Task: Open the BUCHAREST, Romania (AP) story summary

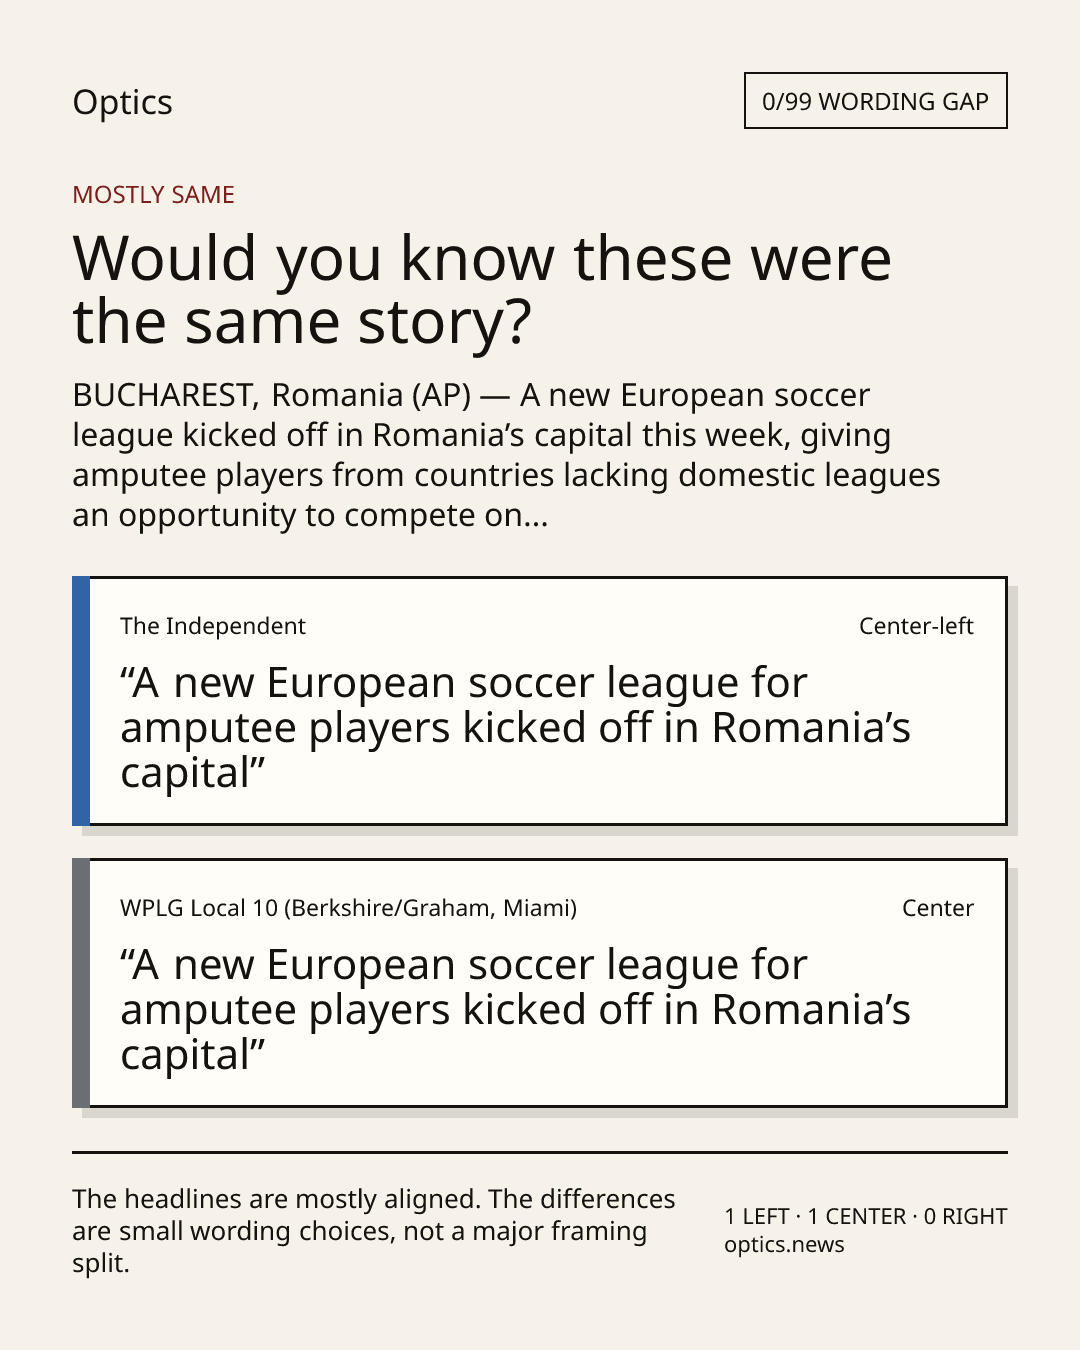Action: coord(506,455)
